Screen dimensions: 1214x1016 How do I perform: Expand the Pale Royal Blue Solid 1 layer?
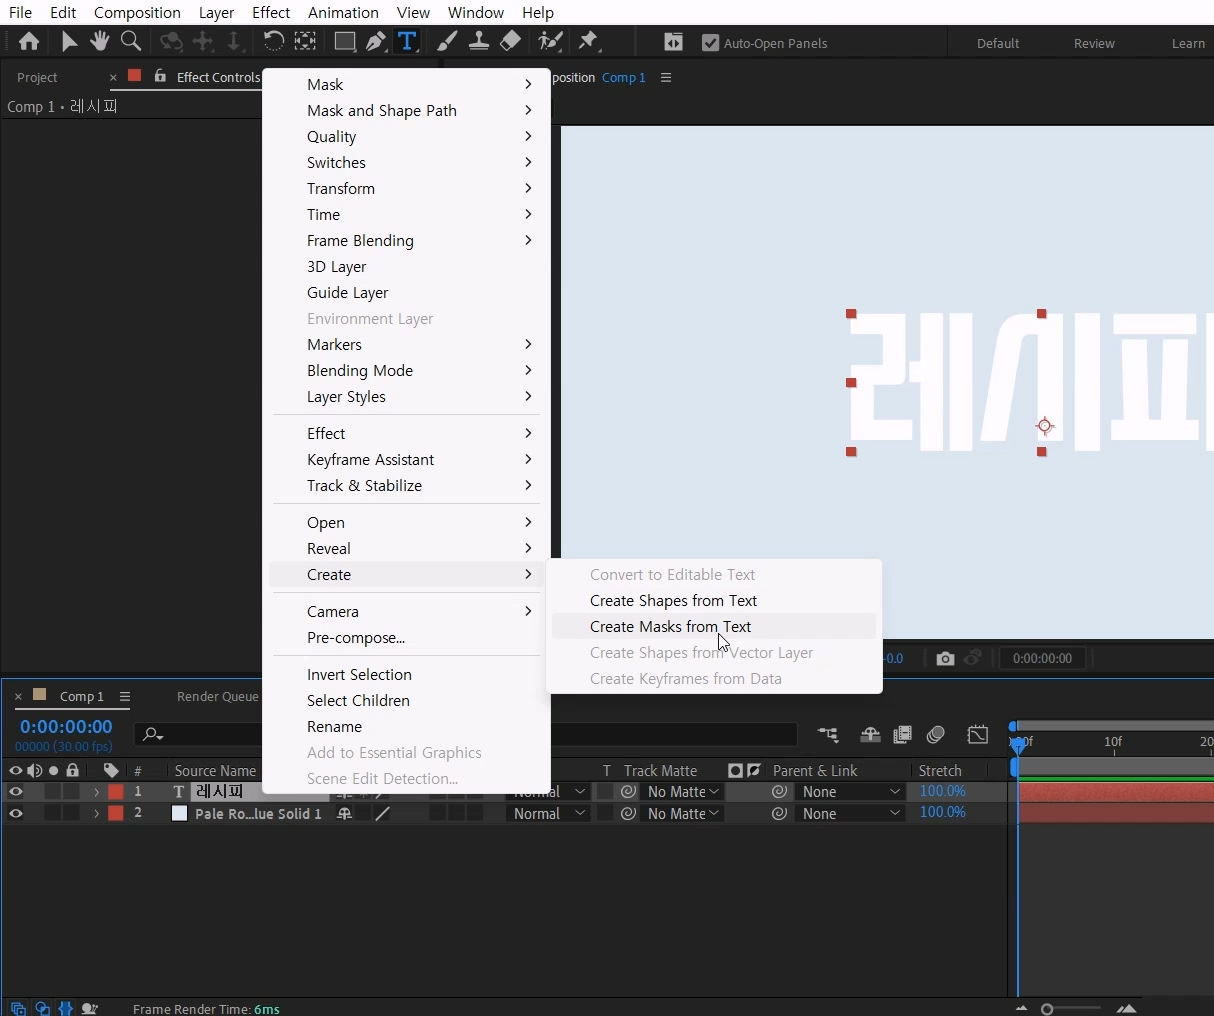tap(97, 814)
